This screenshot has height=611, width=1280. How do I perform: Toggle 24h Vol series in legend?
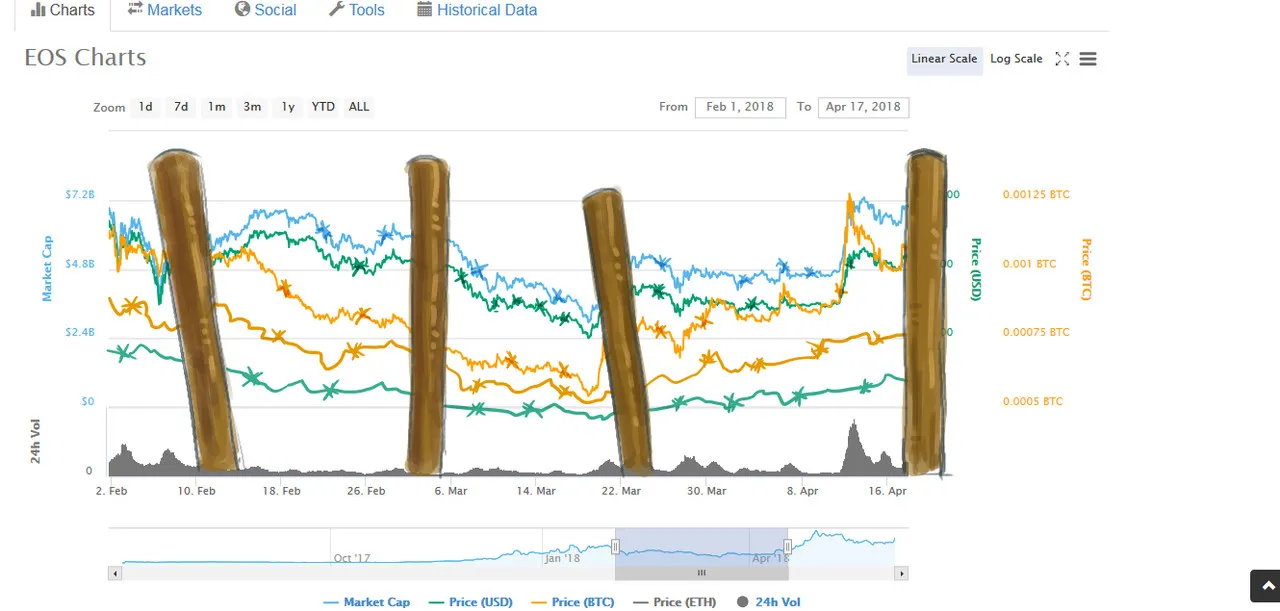[768, 602]
